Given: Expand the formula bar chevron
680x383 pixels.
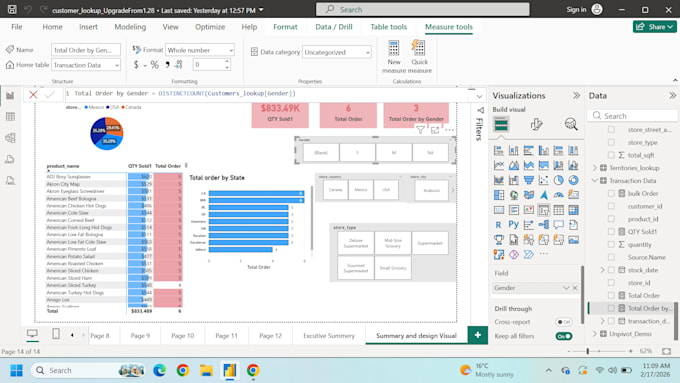Looking at the screenshot, I should click(479, 96).
